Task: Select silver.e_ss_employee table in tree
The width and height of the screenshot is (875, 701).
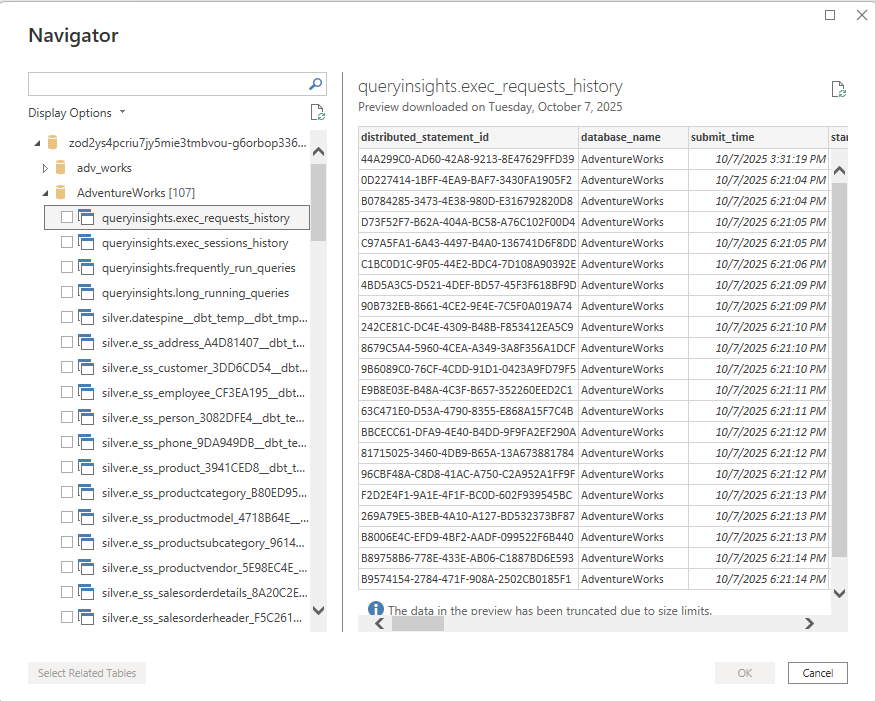Action: [204, 393]
